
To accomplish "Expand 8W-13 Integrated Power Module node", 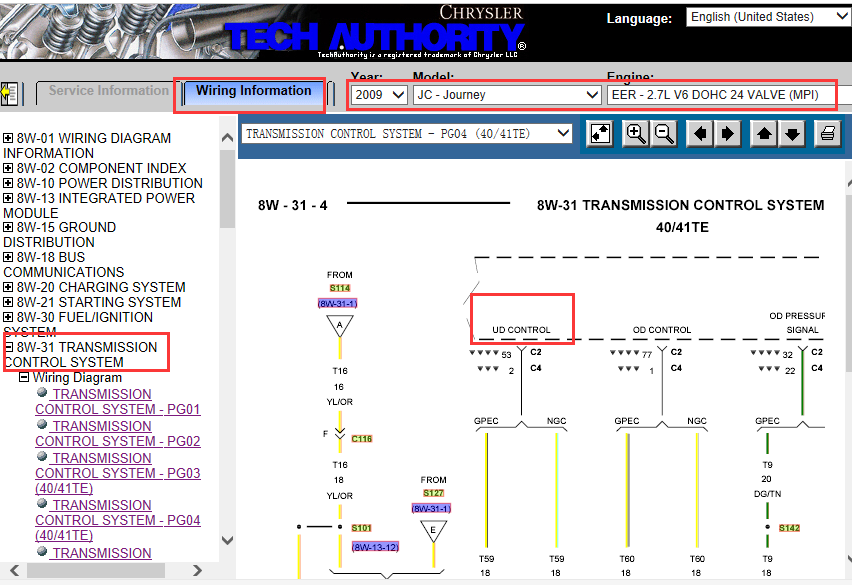I will (8, 198).
